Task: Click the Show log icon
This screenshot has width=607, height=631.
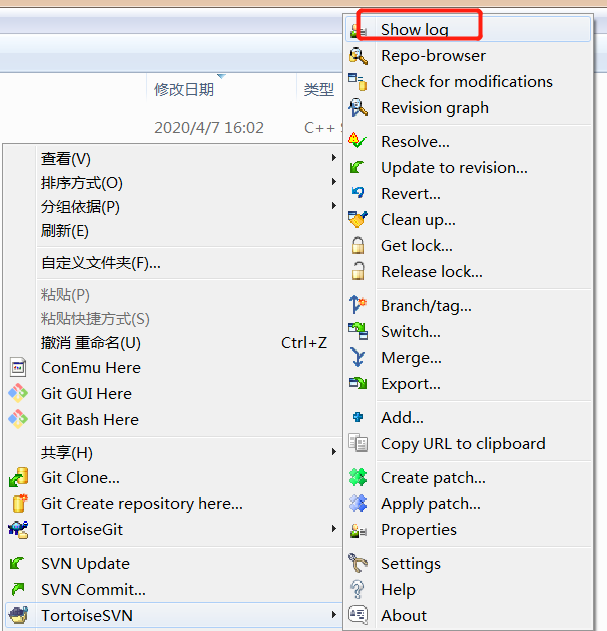Action: click(357, 31)
